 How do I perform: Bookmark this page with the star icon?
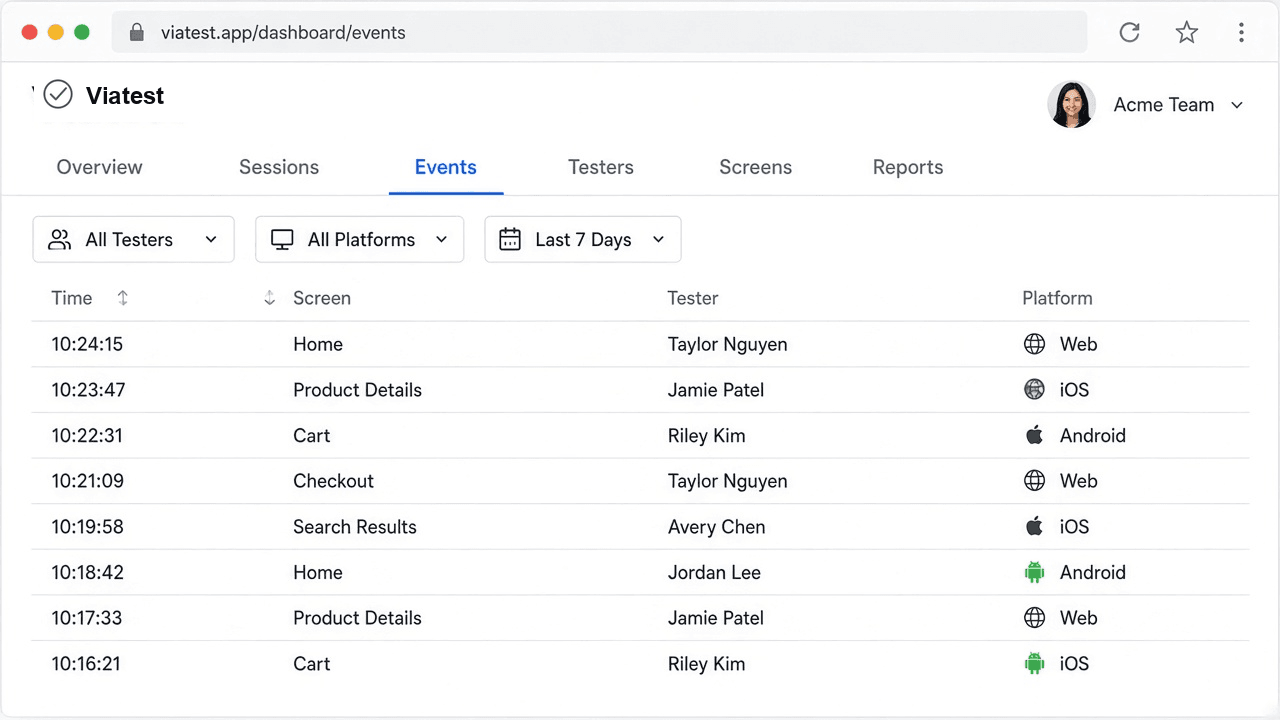tap(1187, 32)
